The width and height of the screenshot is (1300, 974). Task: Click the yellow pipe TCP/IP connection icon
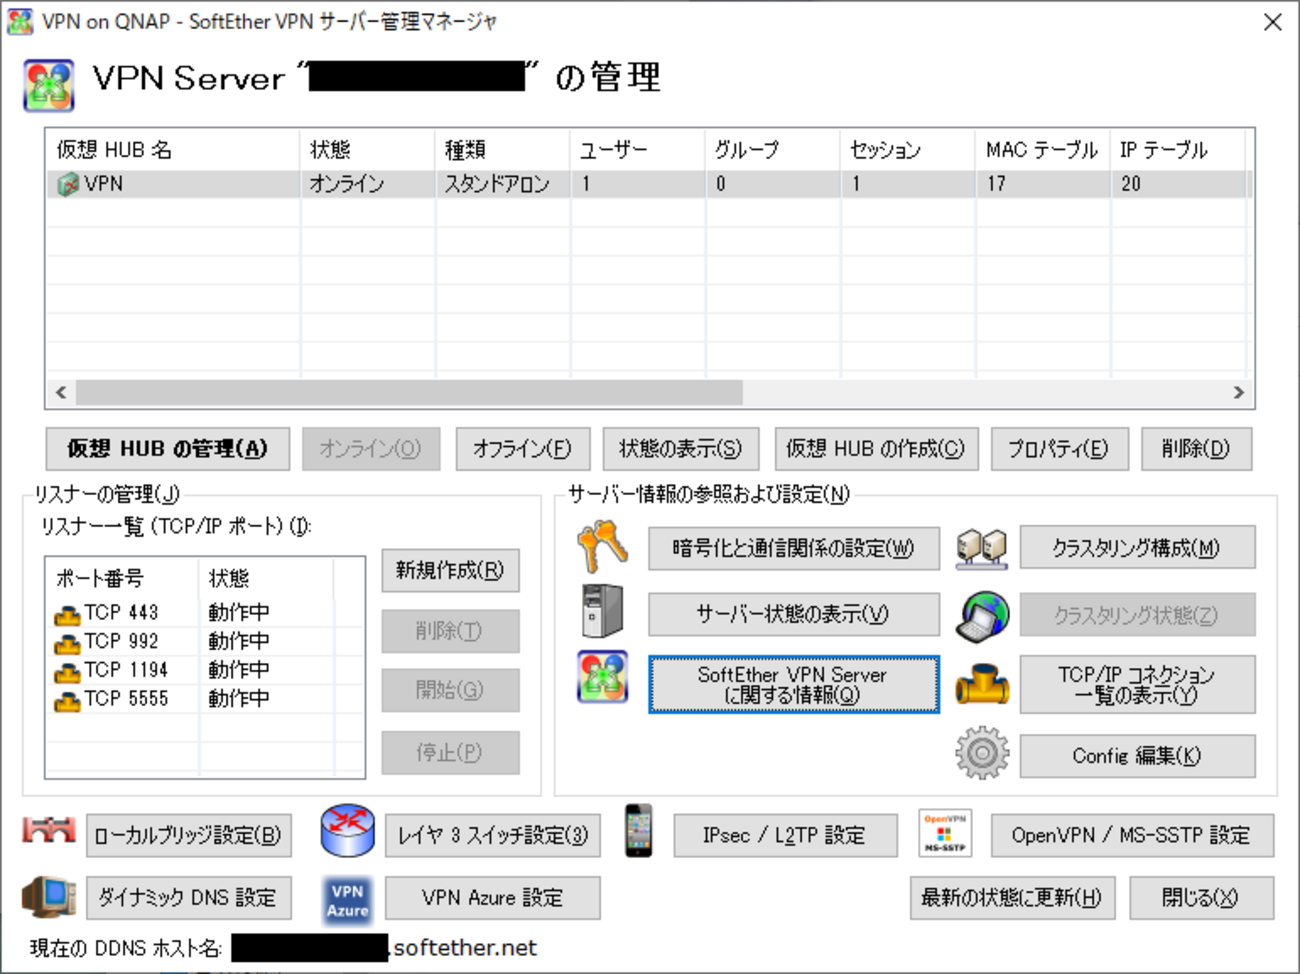981,685
